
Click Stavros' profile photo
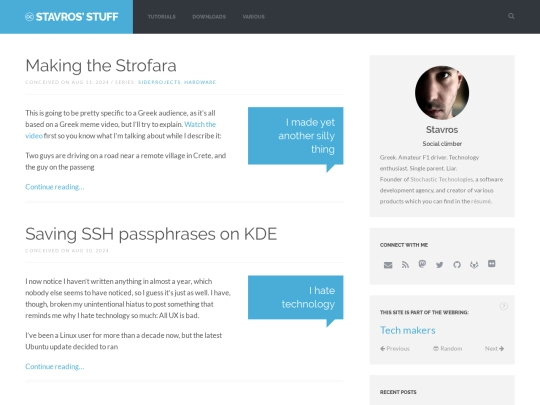pyautogui.click(x=442, y=93)
